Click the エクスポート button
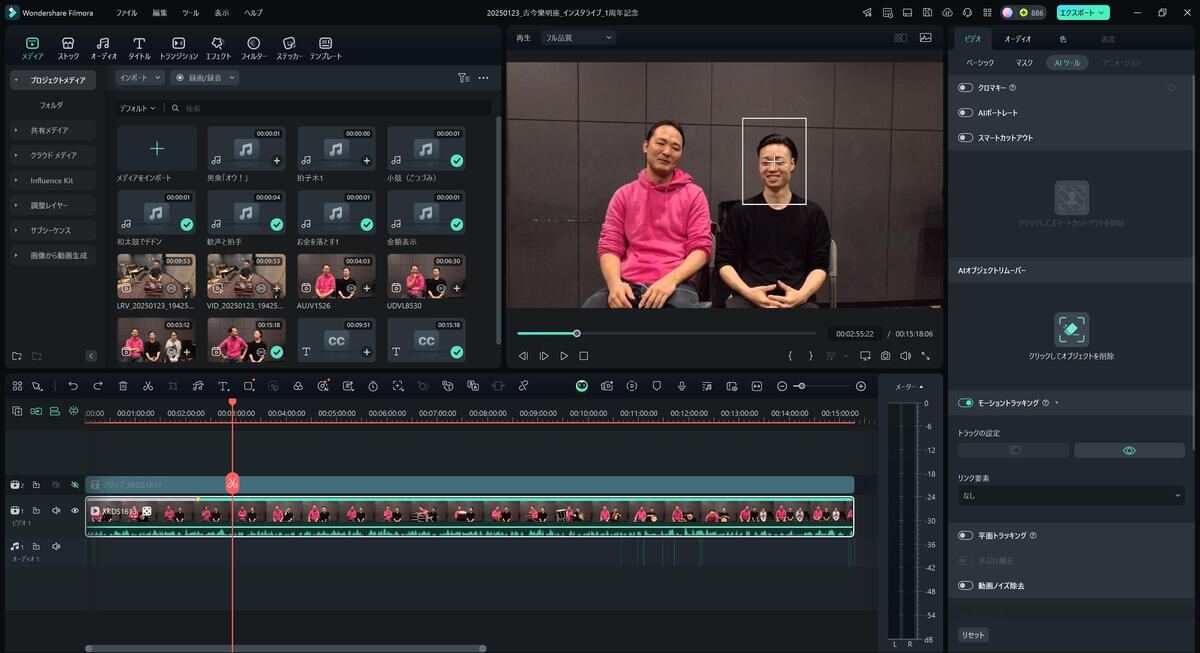Image resolution: width=1200 pixels, height=653 pixels. (x=1083, y=13)
